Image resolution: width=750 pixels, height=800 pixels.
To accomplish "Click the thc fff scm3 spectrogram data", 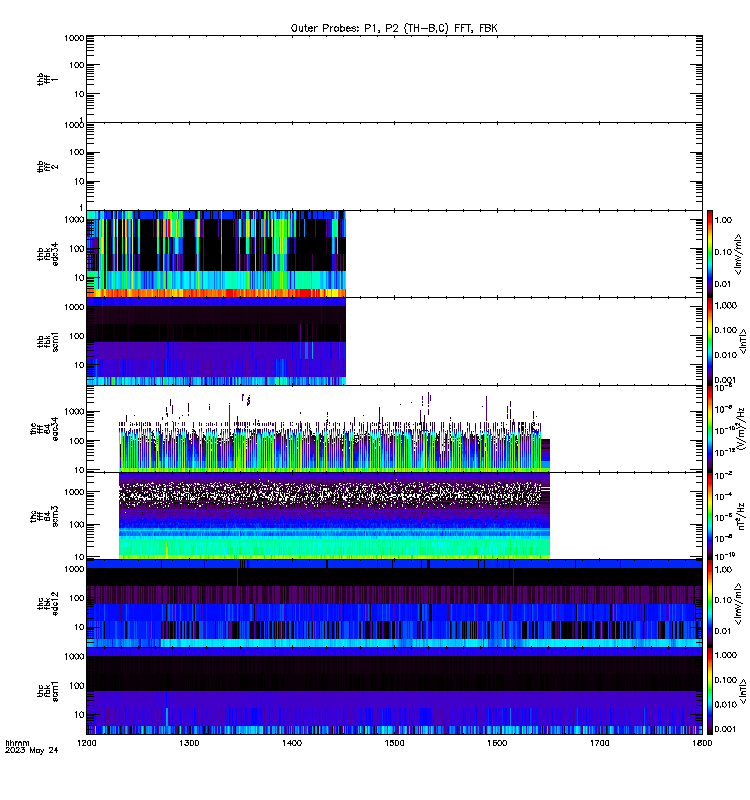I will [x=334, y=516].
